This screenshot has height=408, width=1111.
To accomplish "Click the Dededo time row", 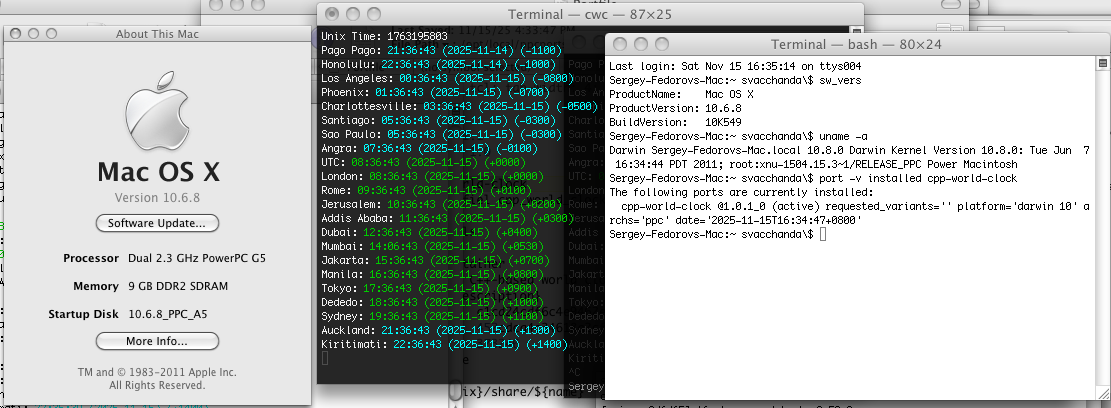I will [432, 302].
